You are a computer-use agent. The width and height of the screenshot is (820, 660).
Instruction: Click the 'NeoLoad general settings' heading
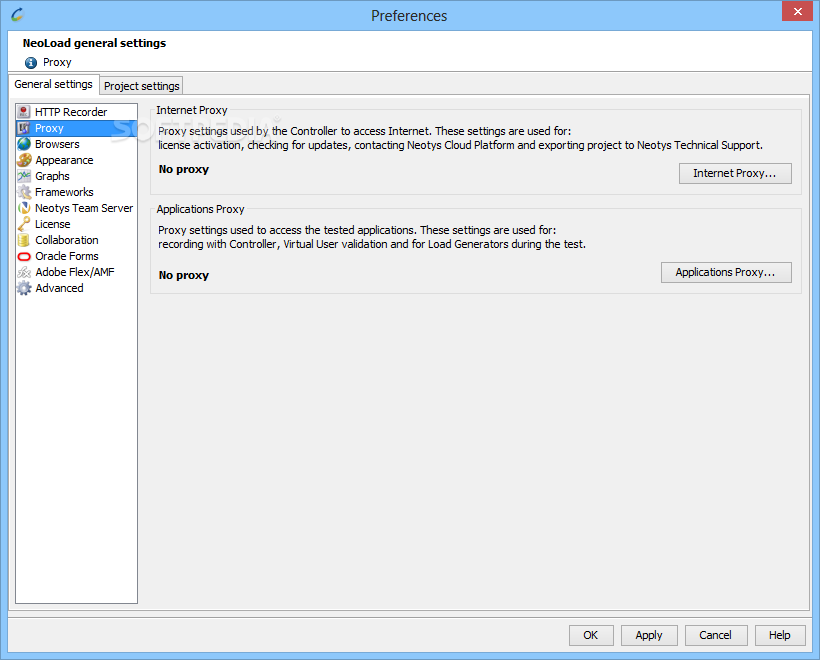tap(94, 43)
